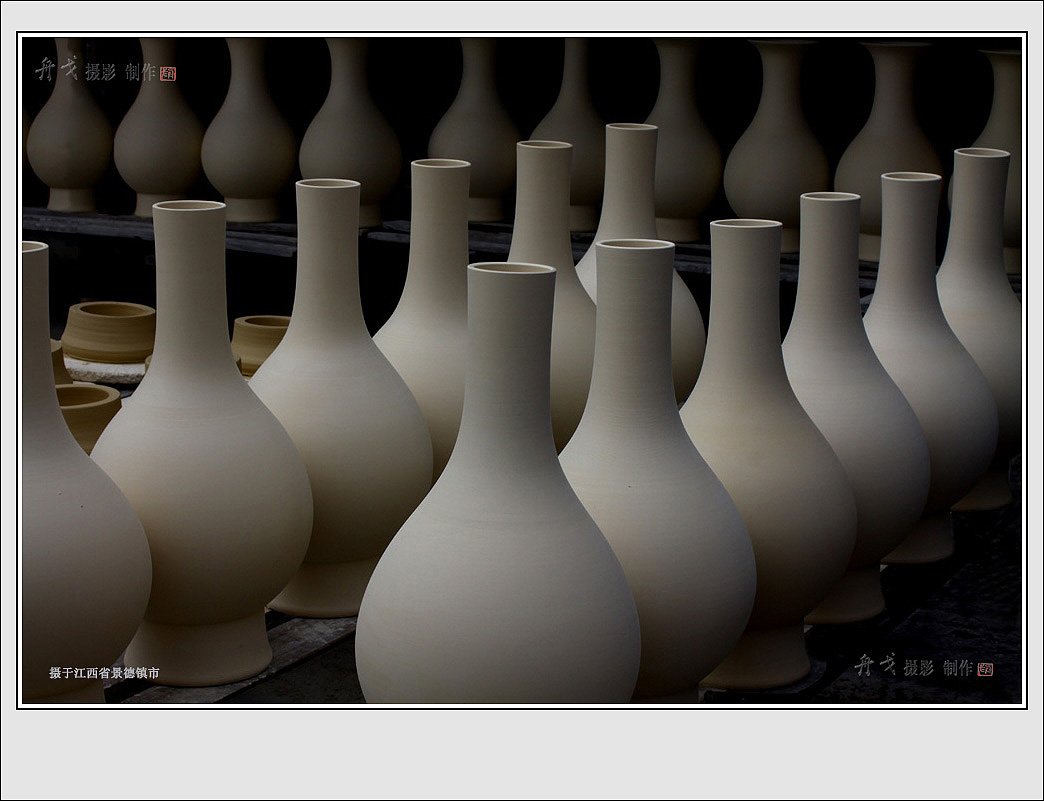
Task: Click the large shallow clay bowl on the left
Action: pos(109,331)
